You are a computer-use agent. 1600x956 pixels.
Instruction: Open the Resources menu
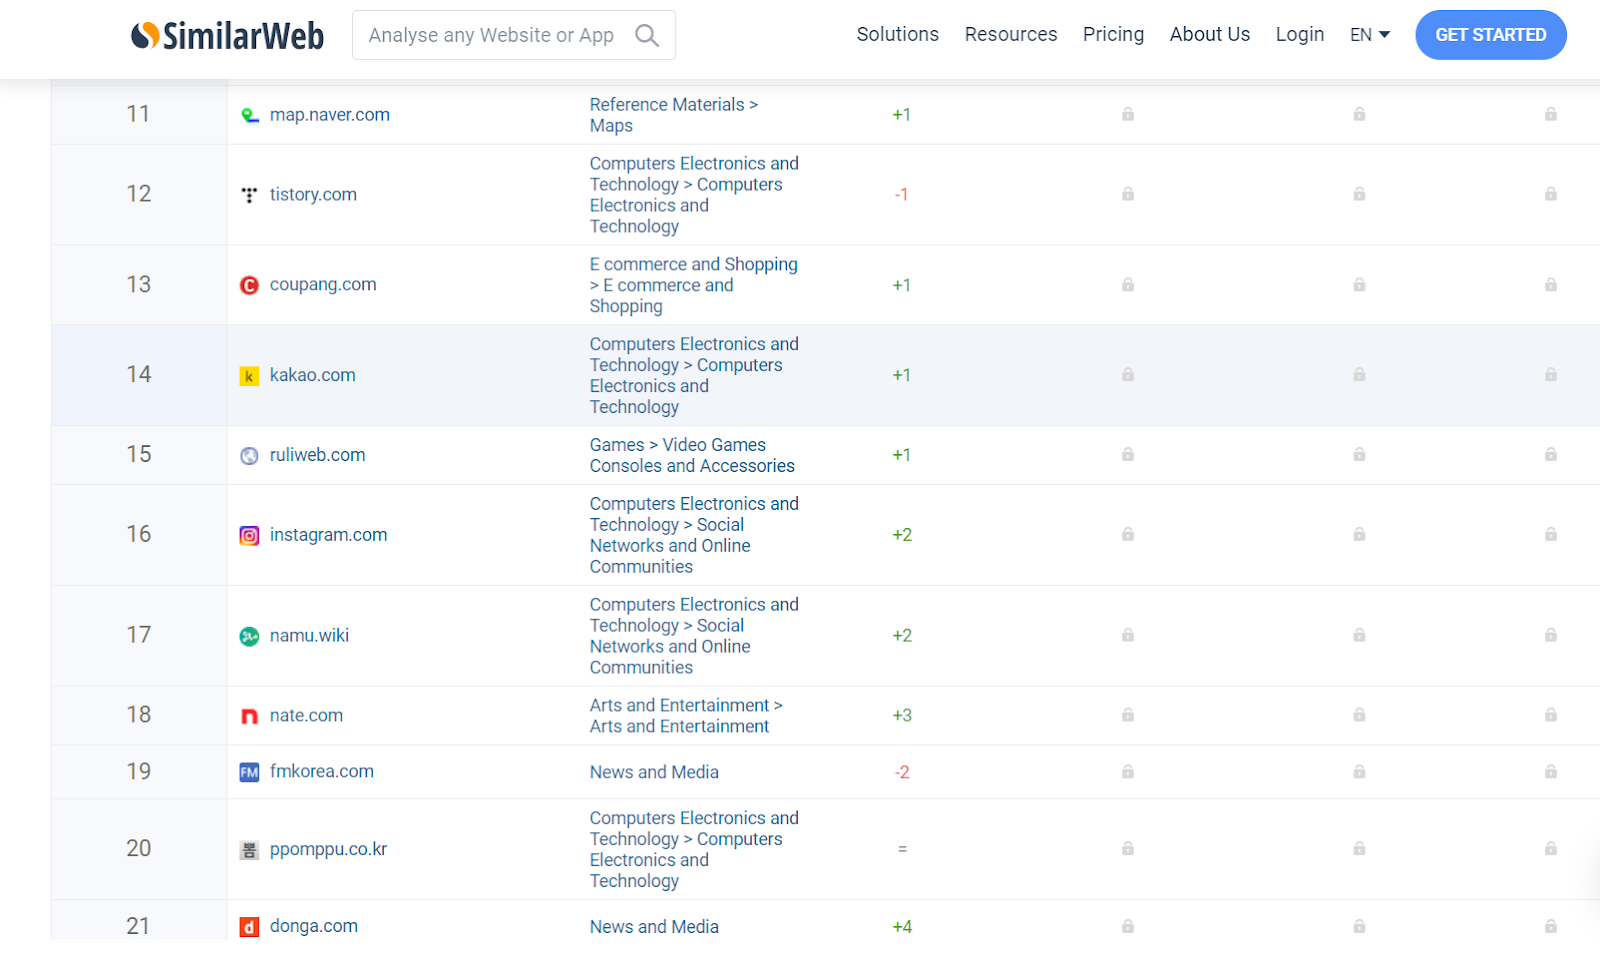click(1011, 34)
